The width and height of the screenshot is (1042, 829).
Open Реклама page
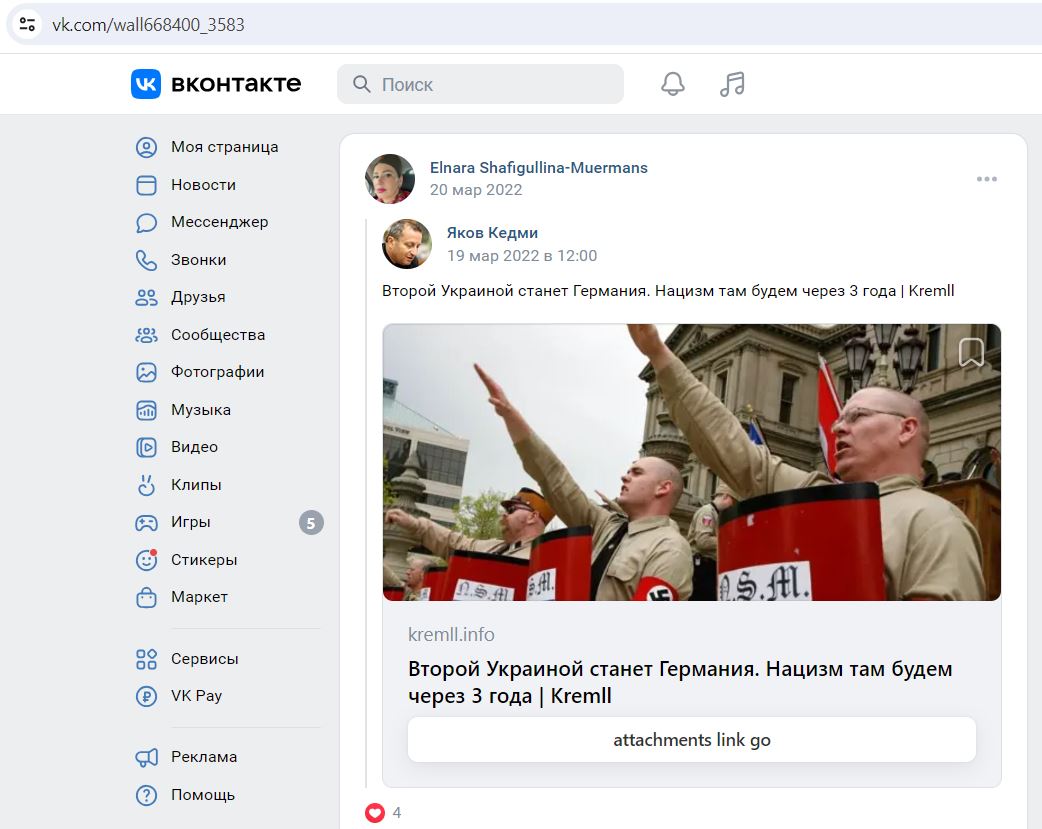coord(204,757)
